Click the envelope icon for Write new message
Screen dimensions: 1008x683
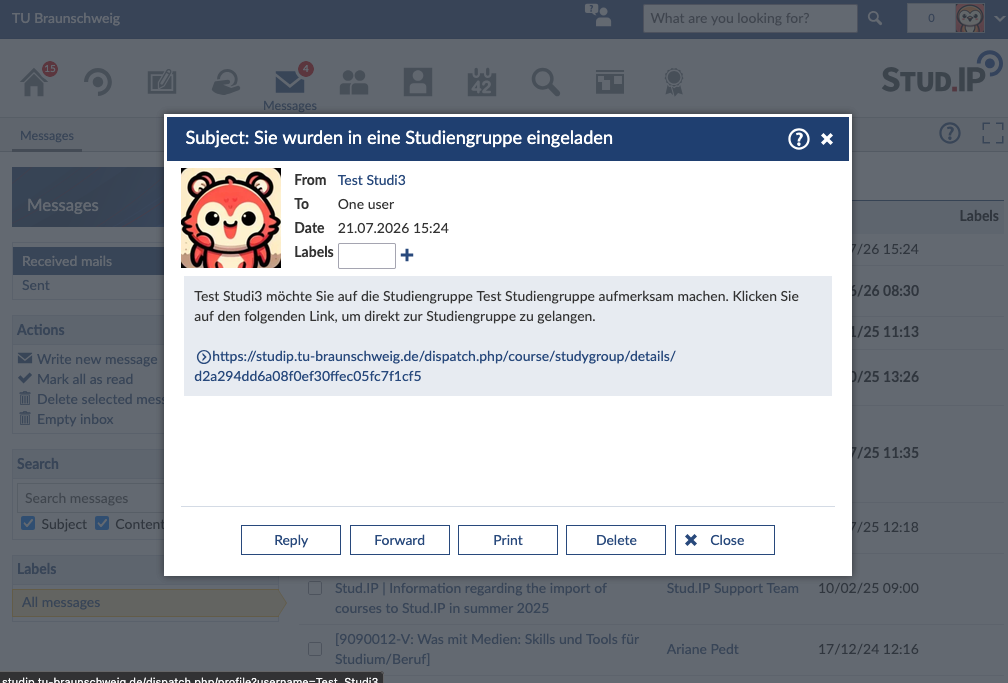click(x=25, y=358)
